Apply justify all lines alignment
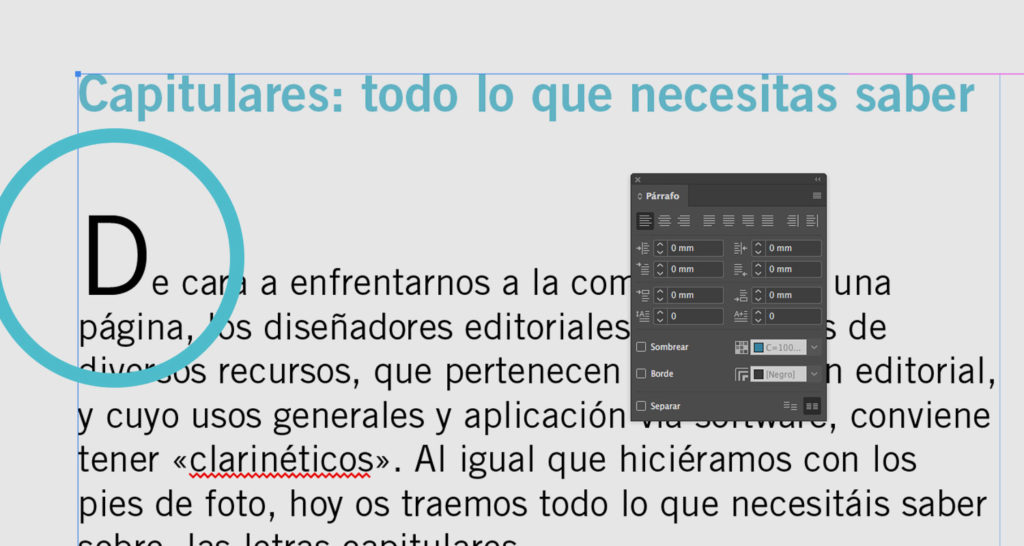Screen dimensions: 1024x546 (x=767, y=221)
